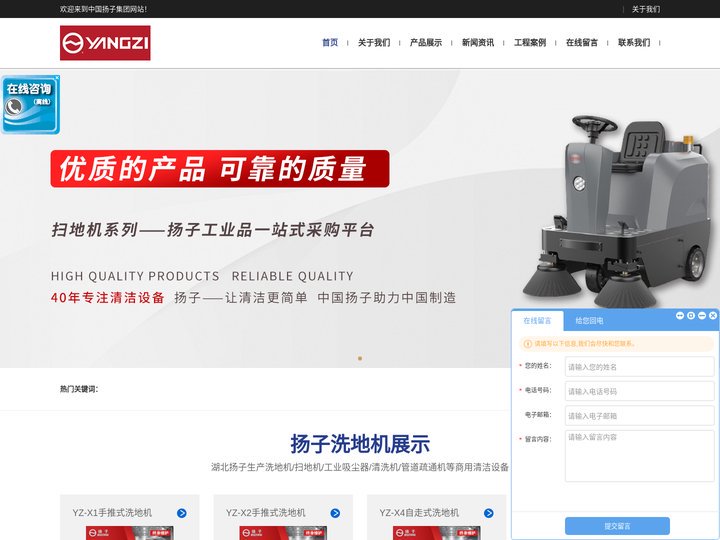Open the 工程案例 menu item

click(529, 43)
